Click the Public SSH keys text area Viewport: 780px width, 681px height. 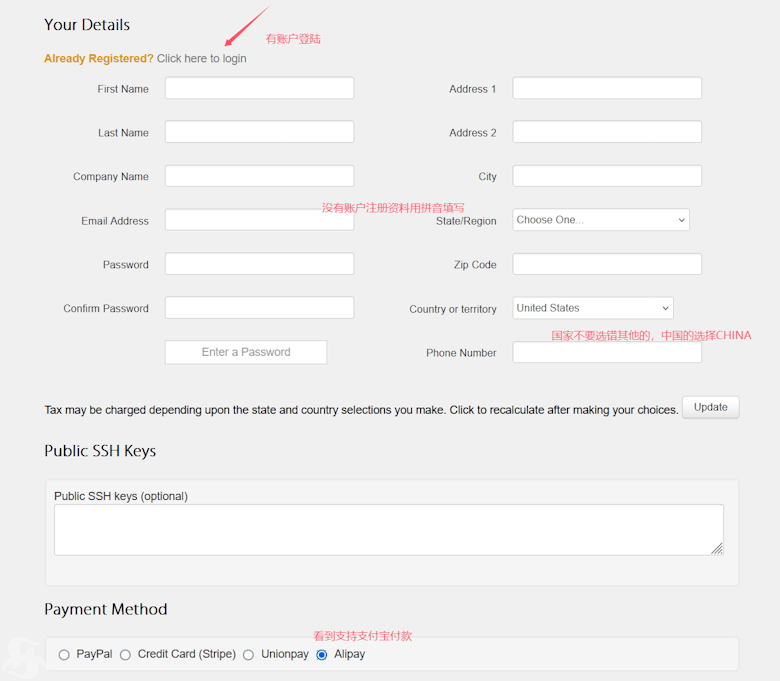388,529
